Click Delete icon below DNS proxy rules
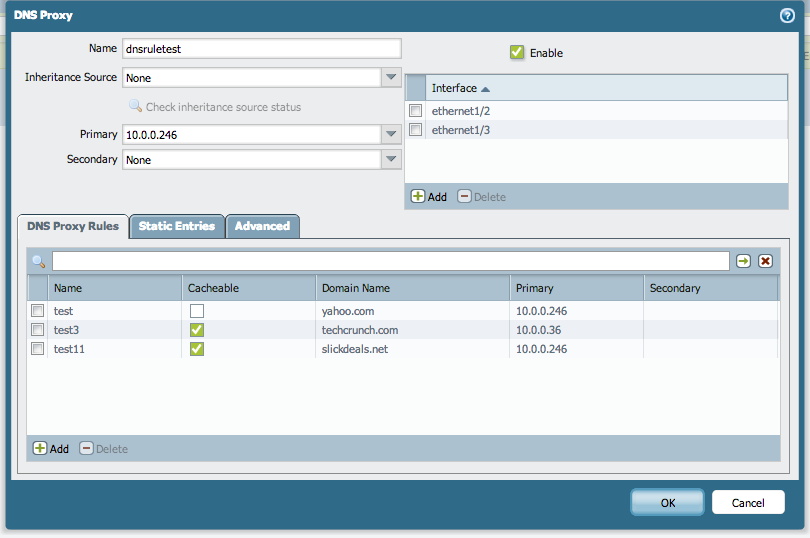This screenshot has width=810, height=538. pyautogui.click(x=86, y=449)
